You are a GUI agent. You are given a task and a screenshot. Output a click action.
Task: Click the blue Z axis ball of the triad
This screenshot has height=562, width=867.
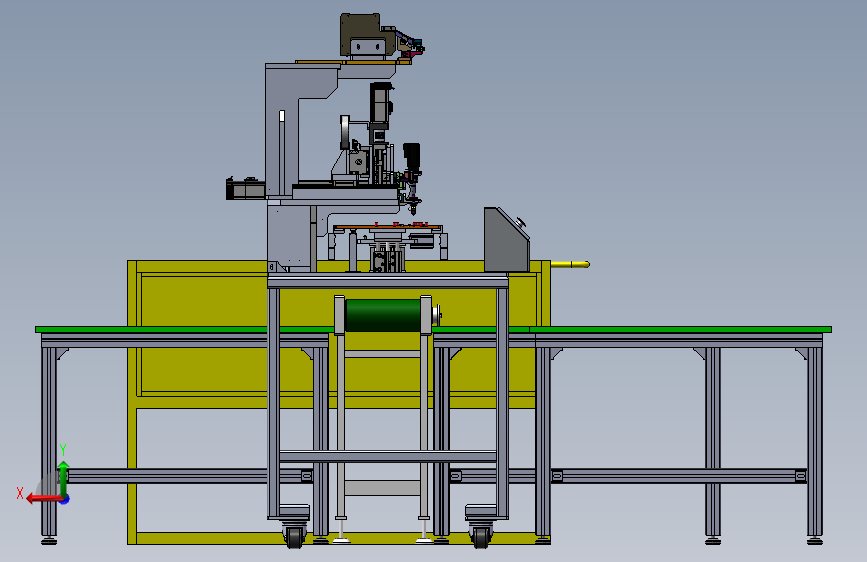pyautogui.click(x=65, y=499)
